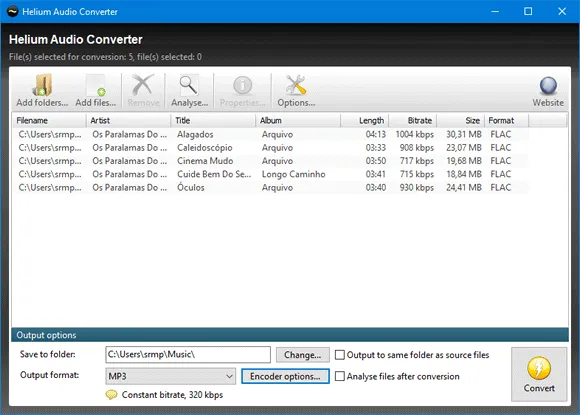Viewport: 580px width, 415px height.
Task: Enable Analyse files after conversion
Action: (x=397, y=376)
